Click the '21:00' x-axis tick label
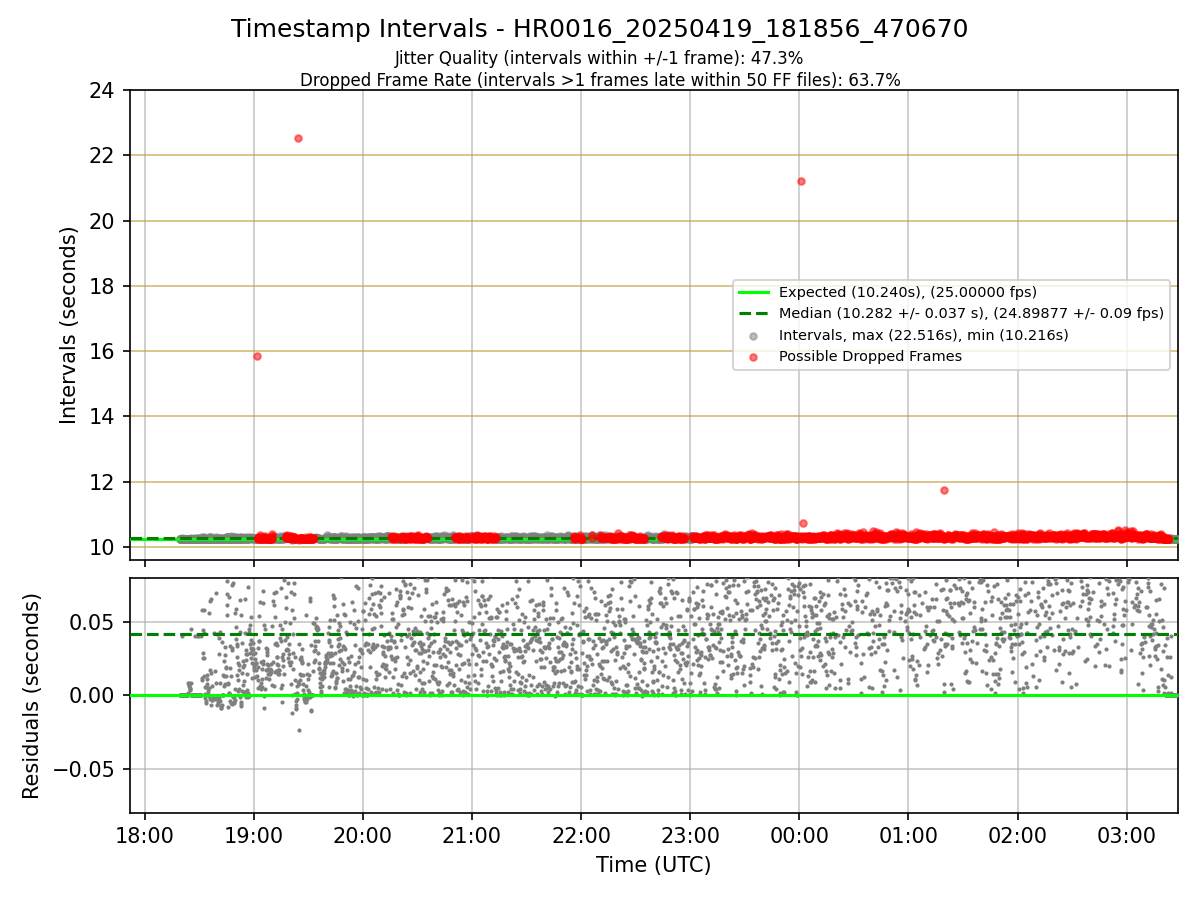Image resolution: width=1200 pixels, height=900 pixels. click(471, 834)
